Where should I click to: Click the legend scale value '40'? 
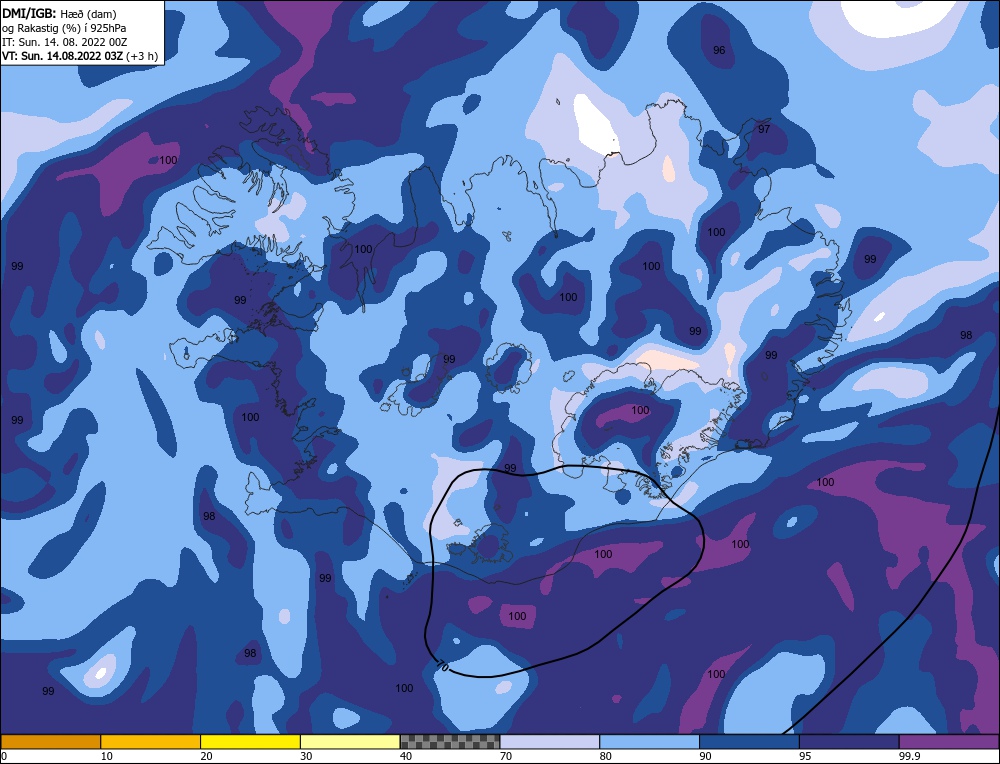point(406,756)
